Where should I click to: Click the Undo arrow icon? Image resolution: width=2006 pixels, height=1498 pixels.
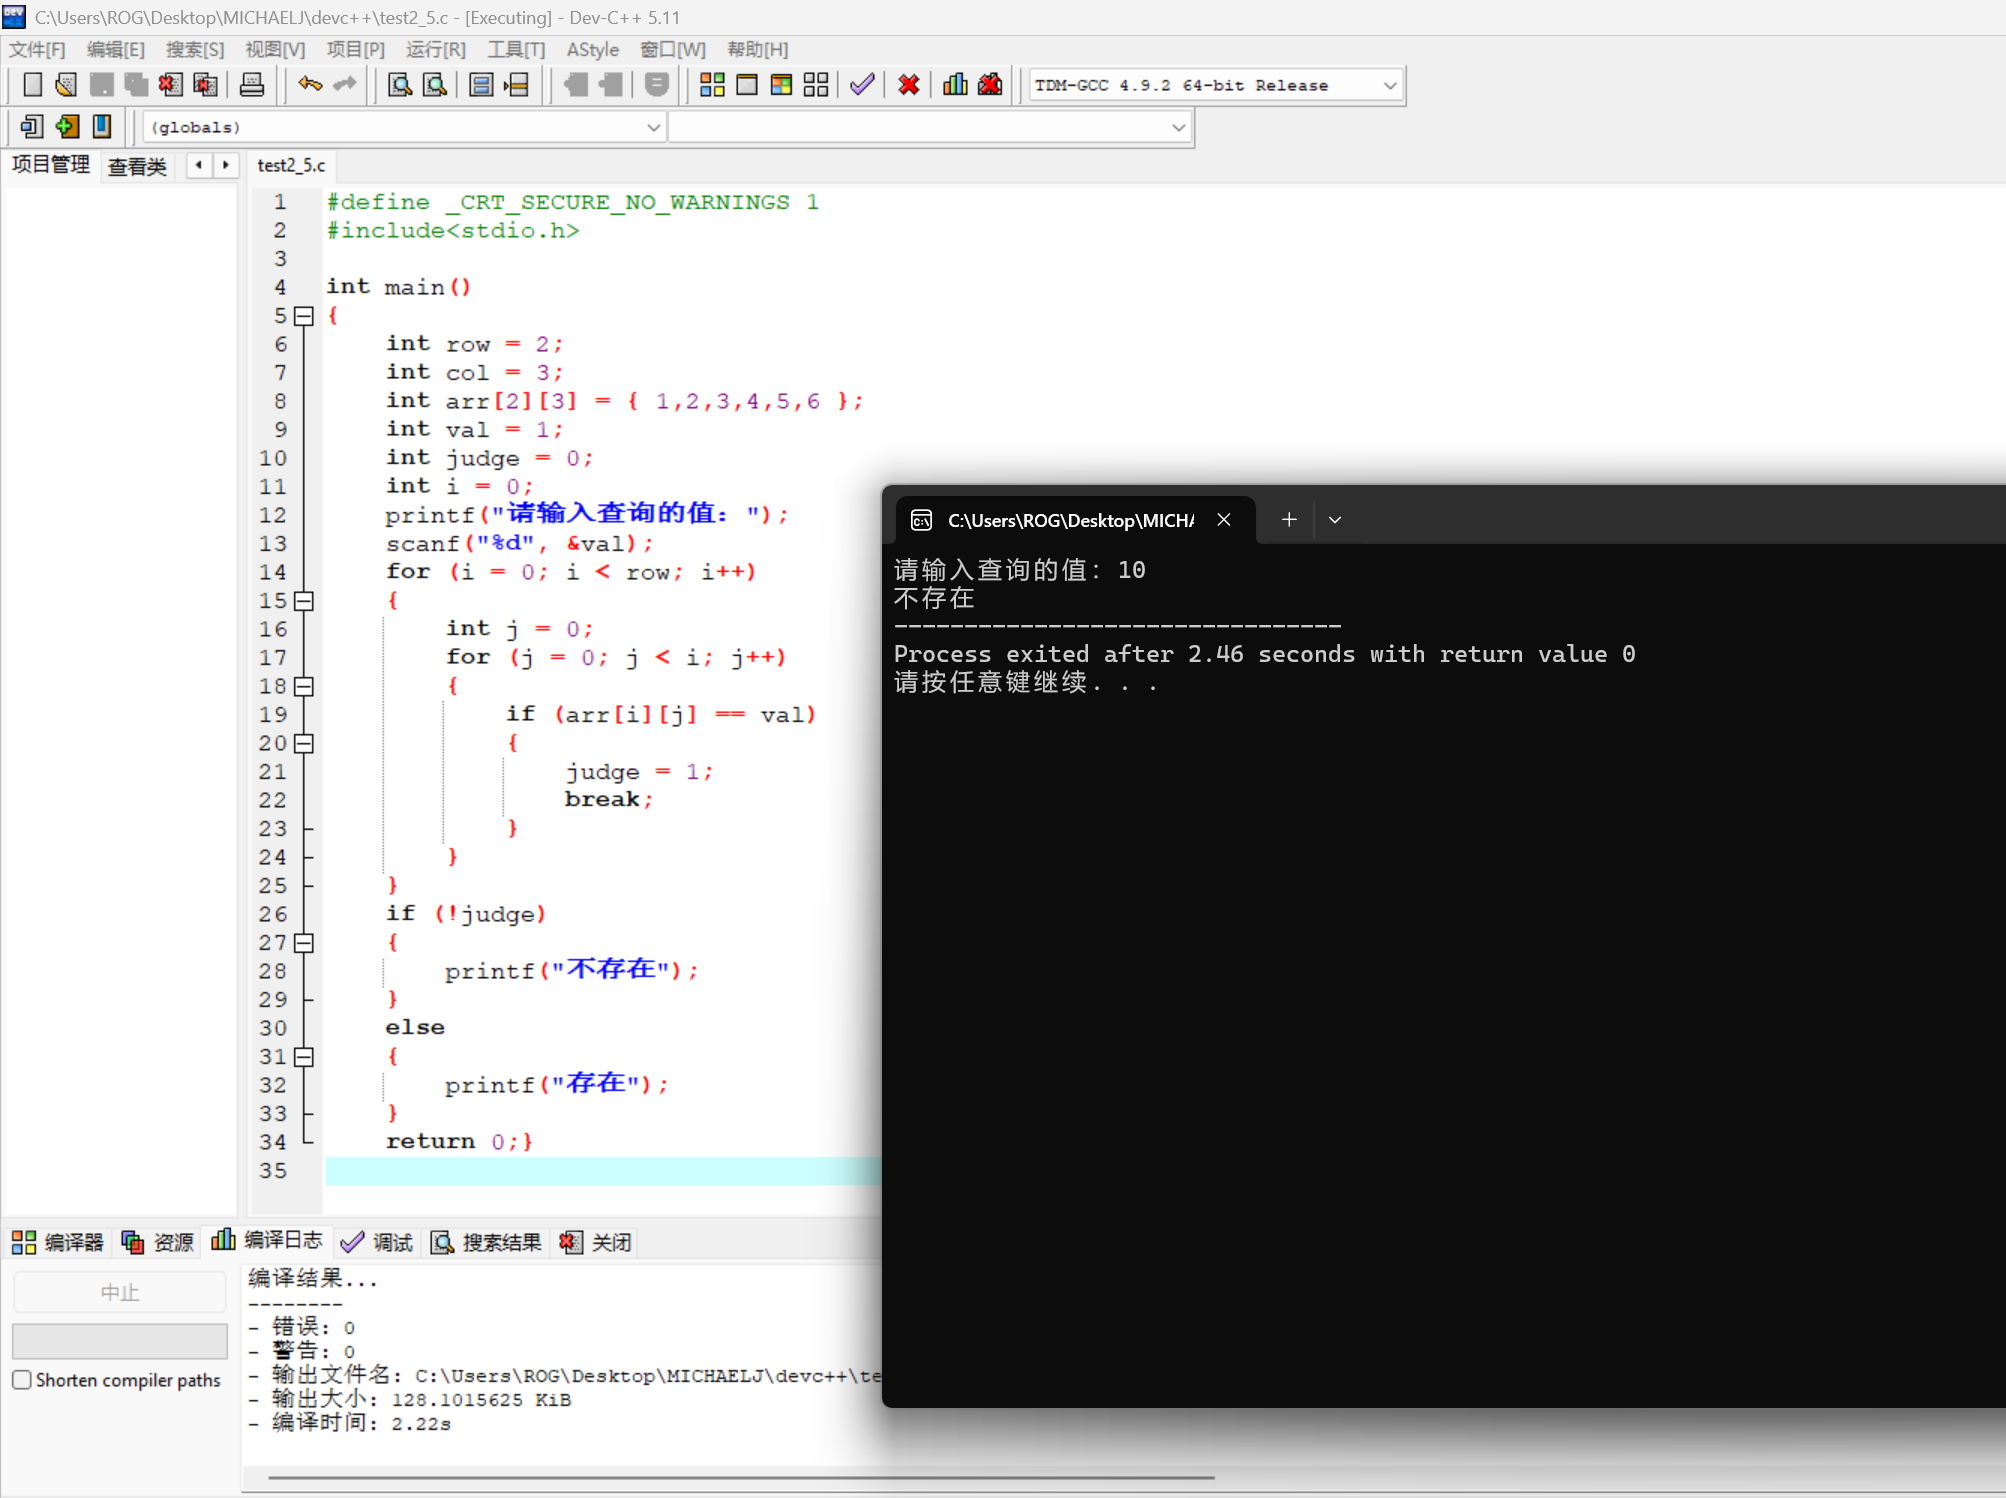(310, 85)
